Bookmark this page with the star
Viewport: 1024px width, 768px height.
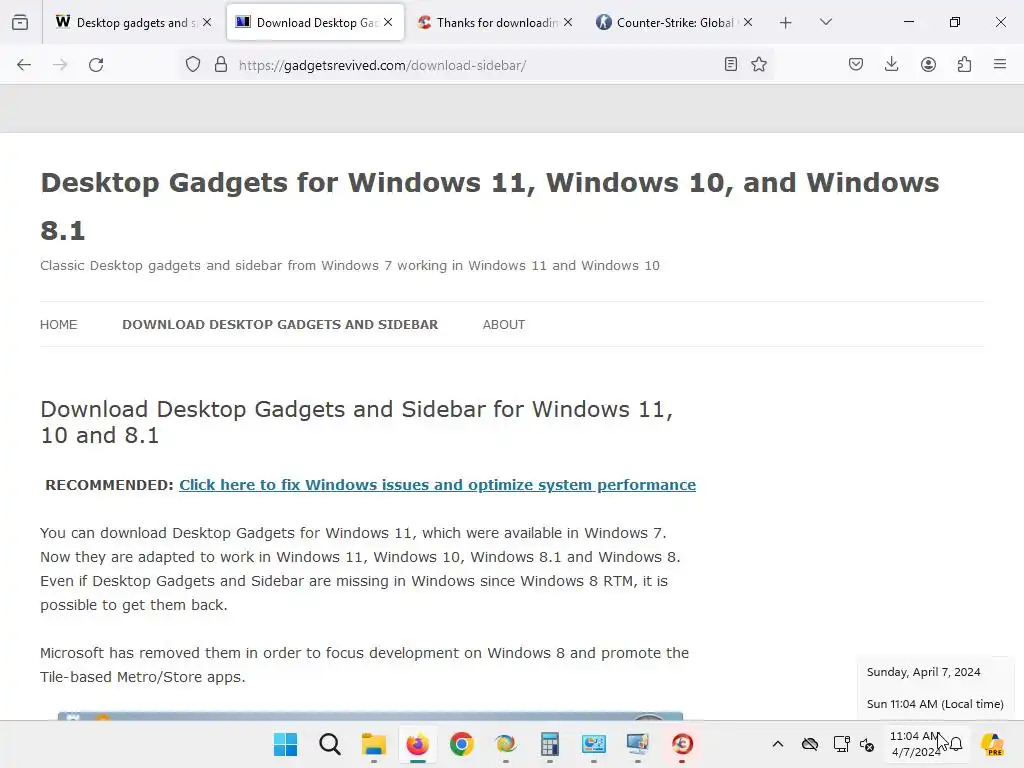click(x=759, y=65)
